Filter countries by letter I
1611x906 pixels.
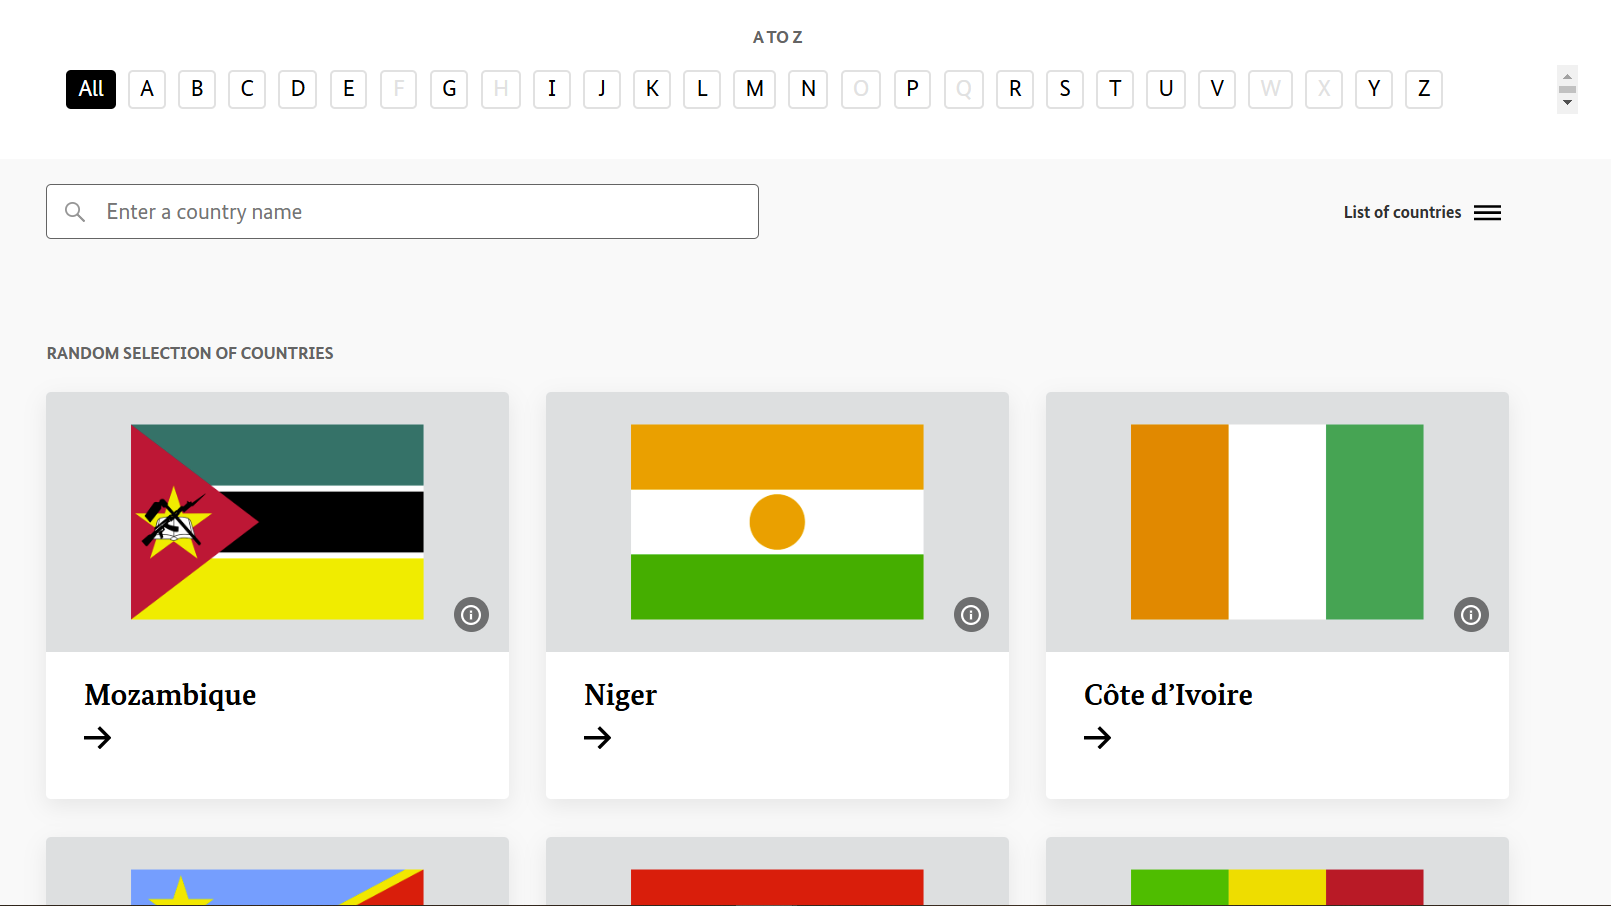click(x=552, y=89)
